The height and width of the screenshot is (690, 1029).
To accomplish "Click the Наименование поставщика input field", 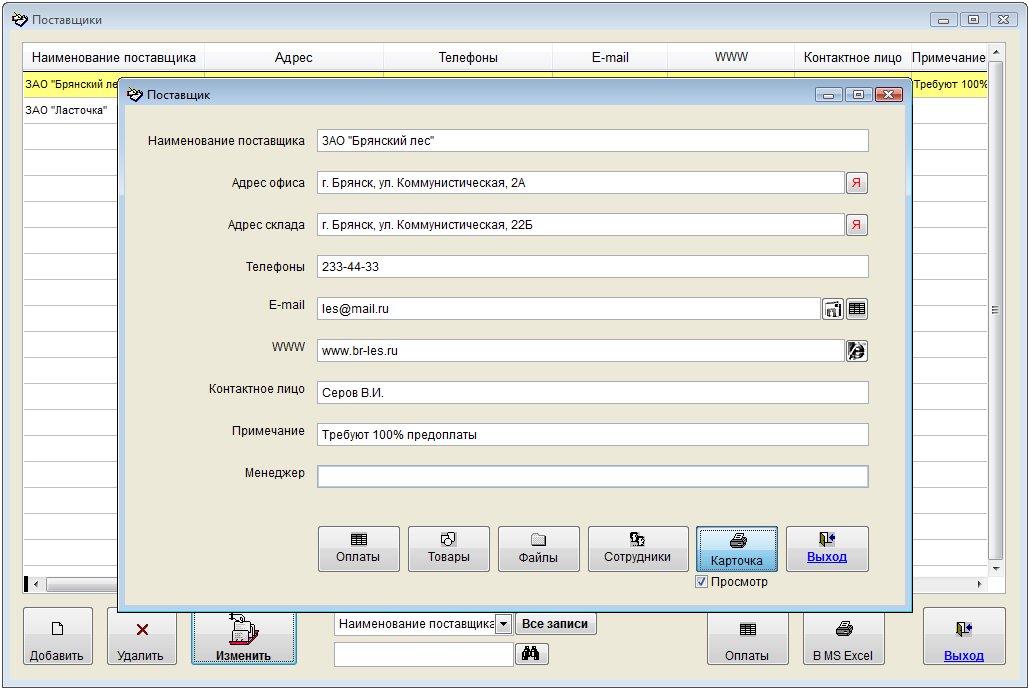I will click(x=593, y=140).
